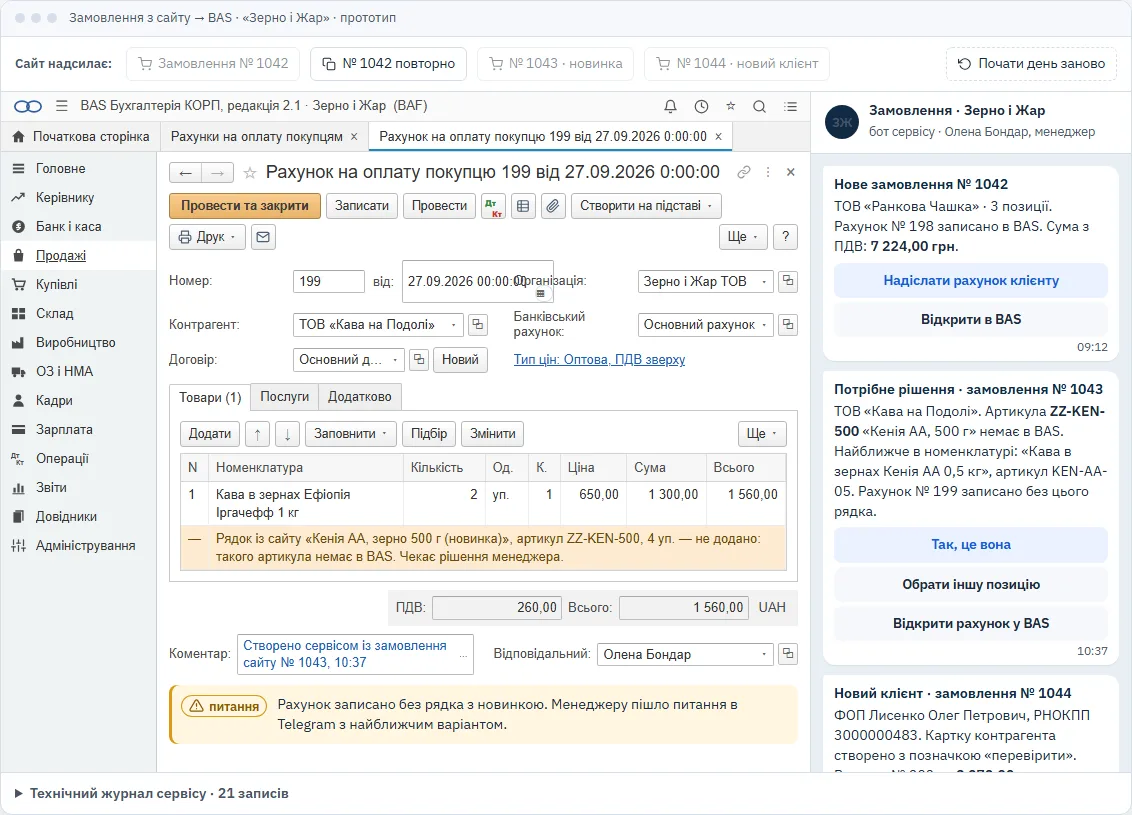1132x815 pixels.
Task: Click the Провести та закрити button
Action: pyautogui.click(x=245, y=206)
